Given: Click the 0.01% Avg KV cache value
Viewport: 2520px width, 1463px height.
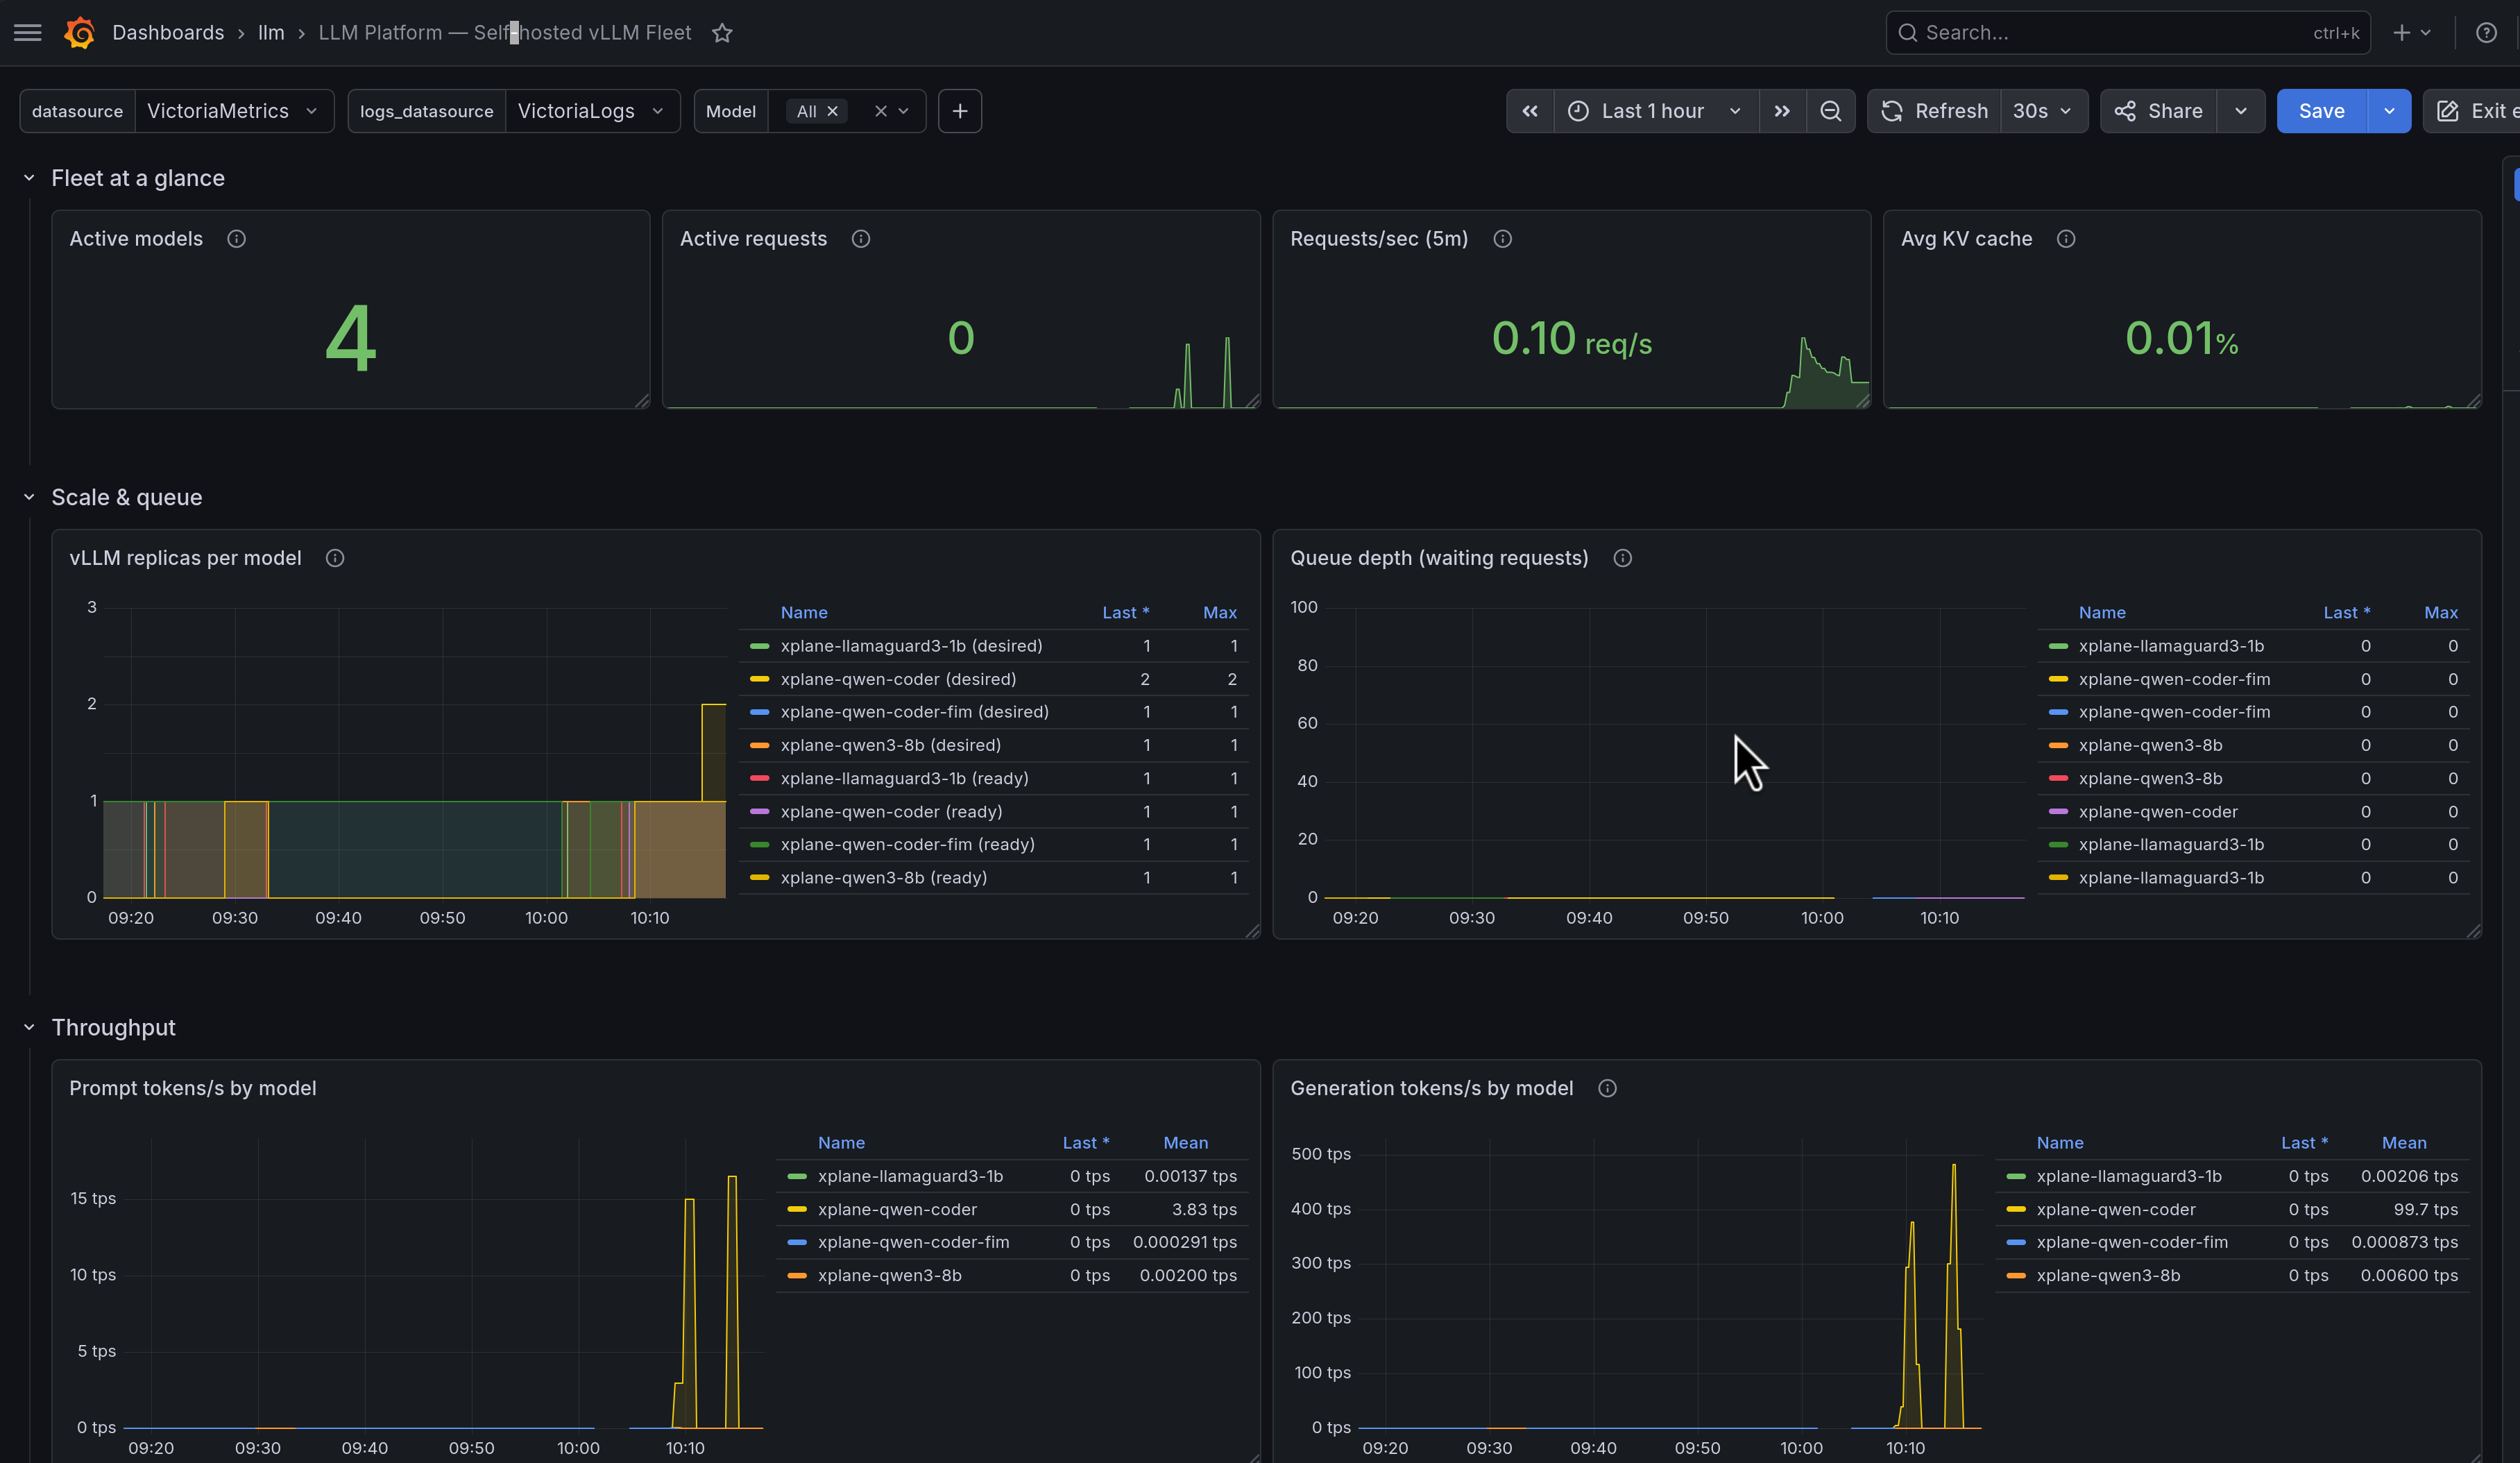Looking at the screenshot, I should coord(2181,339).
